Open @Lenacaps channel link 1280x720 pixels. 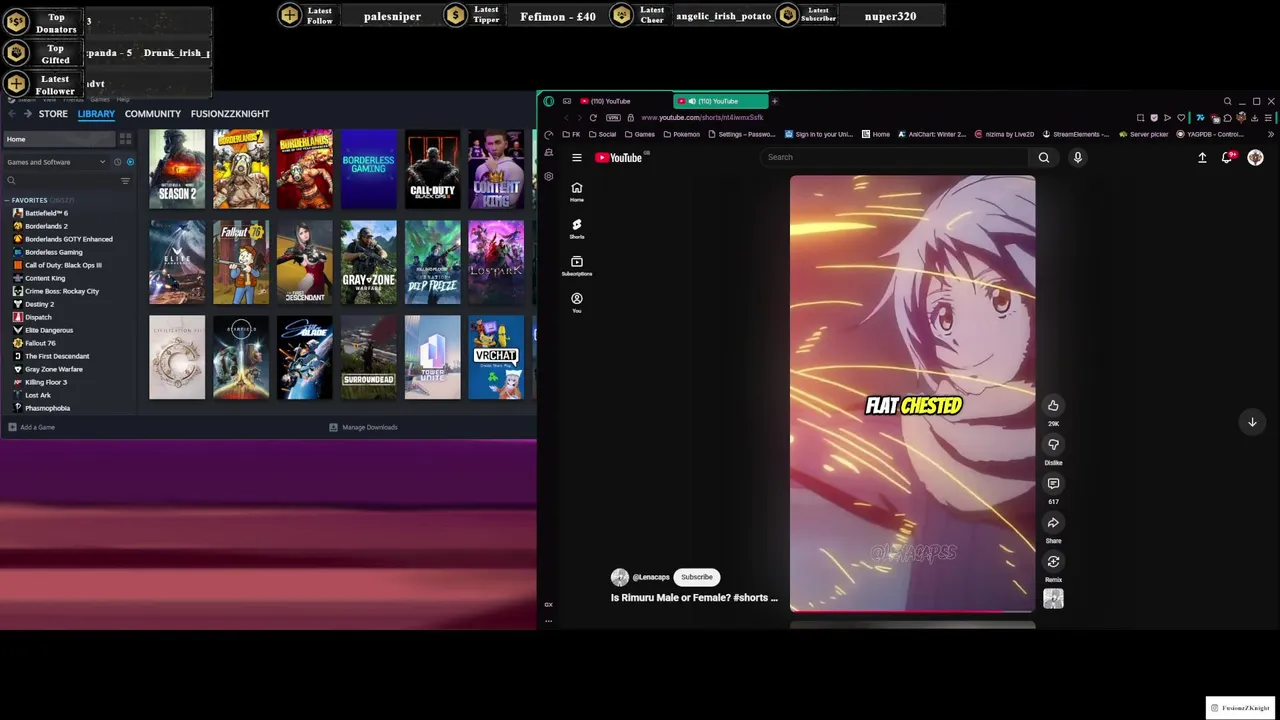[651, 577]
